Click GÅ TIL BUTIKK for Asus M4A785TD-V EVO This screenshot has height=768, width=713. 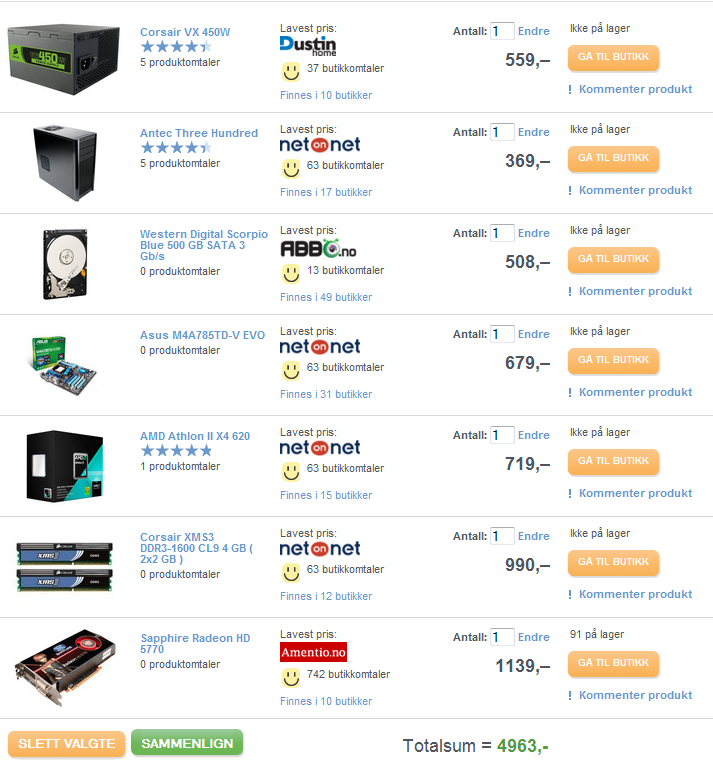coord(613,360)
